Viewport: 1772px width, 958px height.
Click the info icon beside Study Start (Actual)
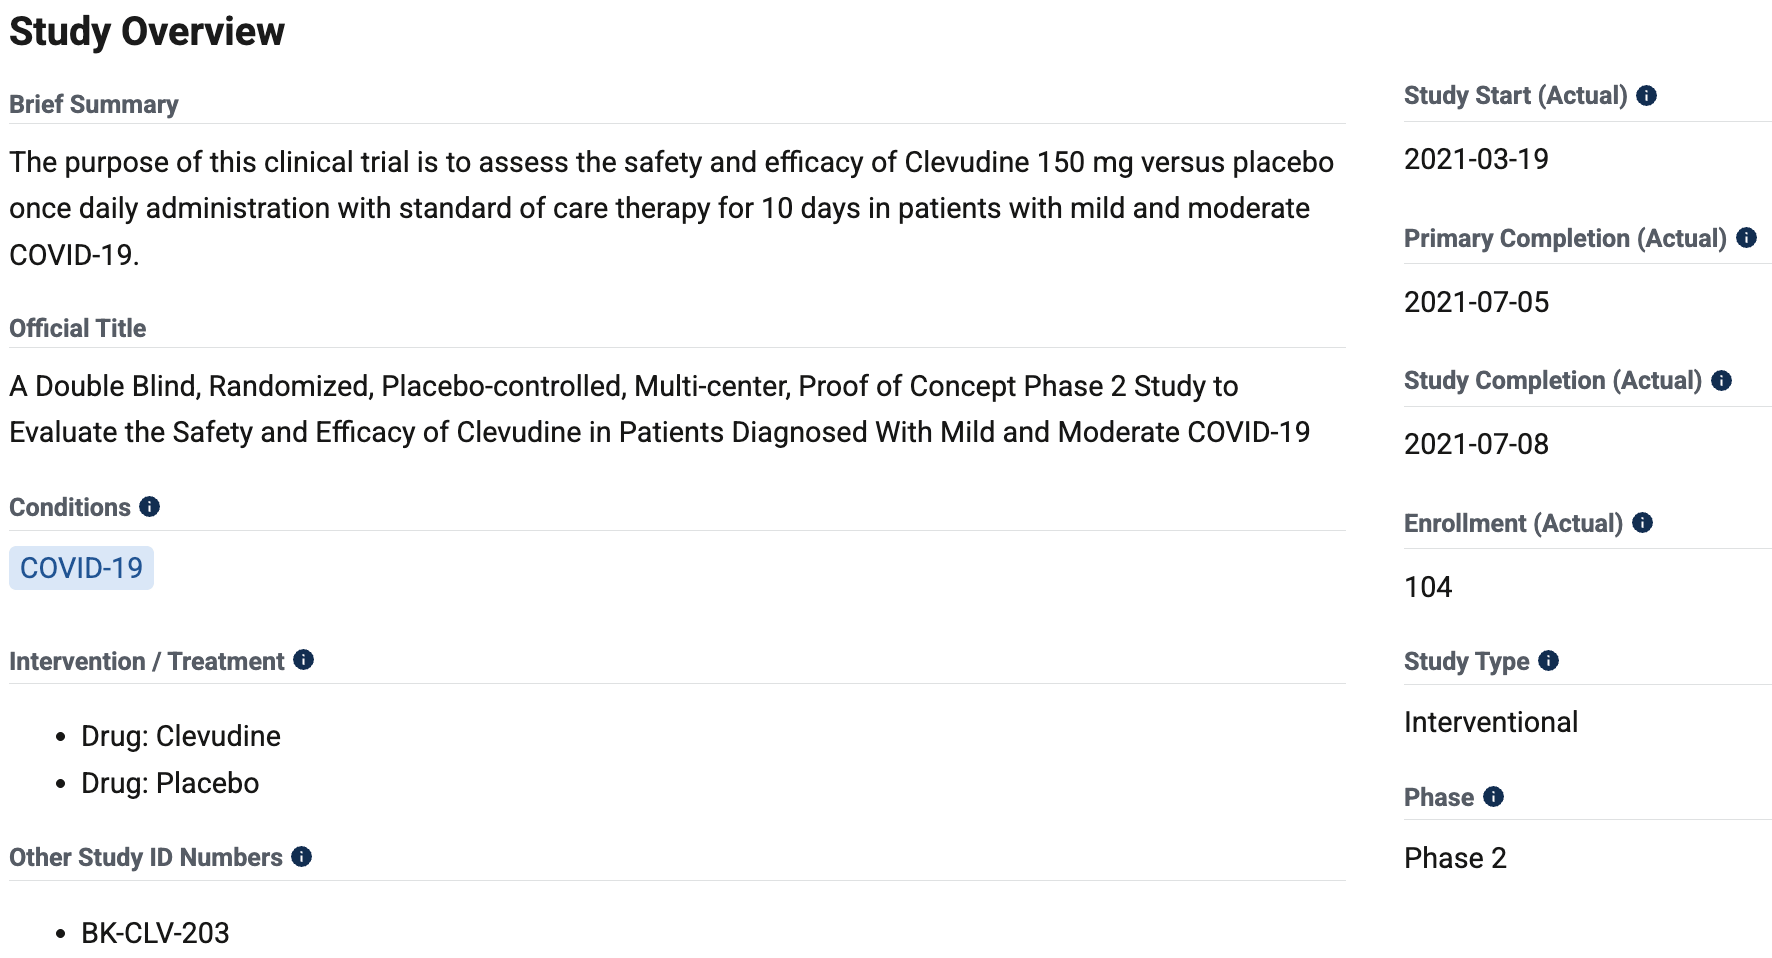click(1646, 96)
